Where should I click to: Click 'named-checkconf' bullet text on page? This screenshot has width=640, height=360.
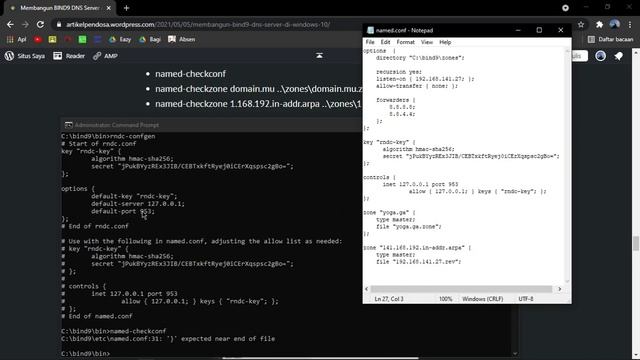pyautogui.click(x=190, y=74)
